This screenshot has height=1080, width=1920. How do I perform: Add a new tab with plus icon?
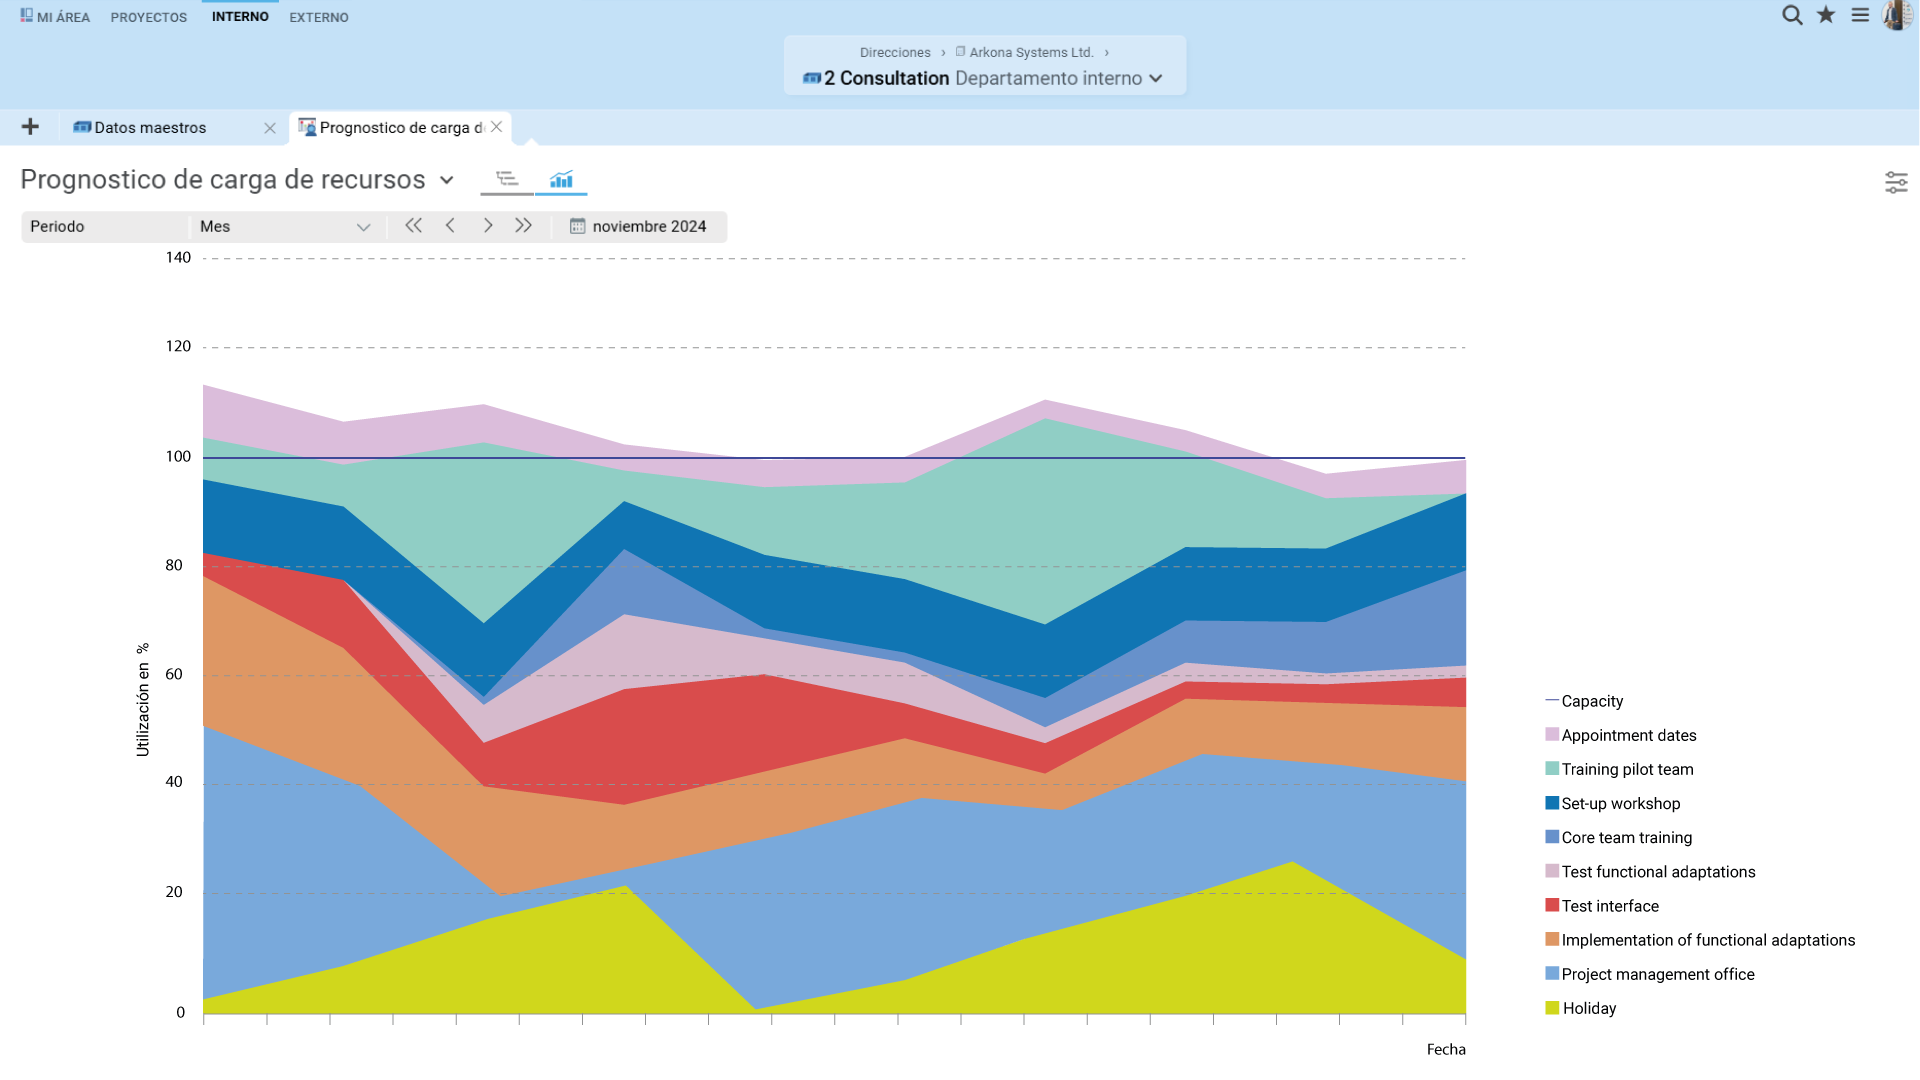click(x=30, y=127)
